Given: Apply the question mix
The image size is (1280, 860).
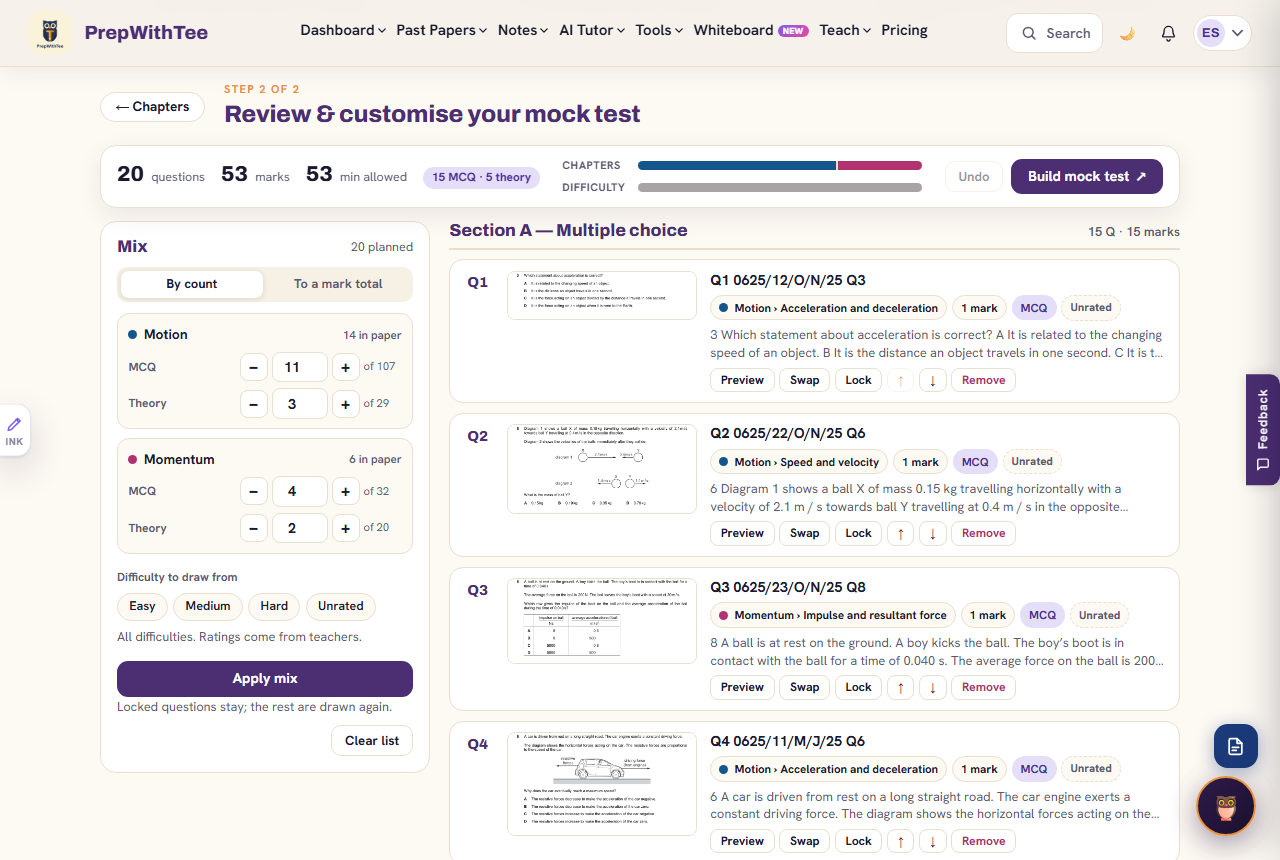Looking at the screenshot, I should pos(265,679).
